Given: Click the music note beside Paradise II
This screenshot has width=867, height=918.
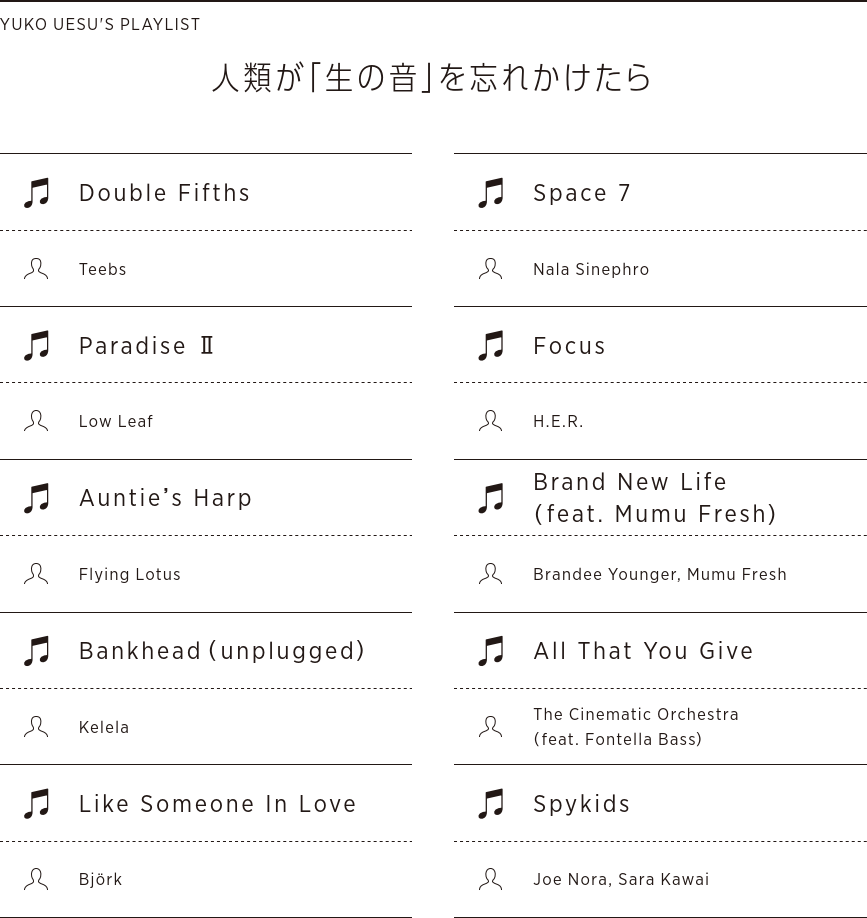Looking at the screenshot, I should (x=37, y=346).
